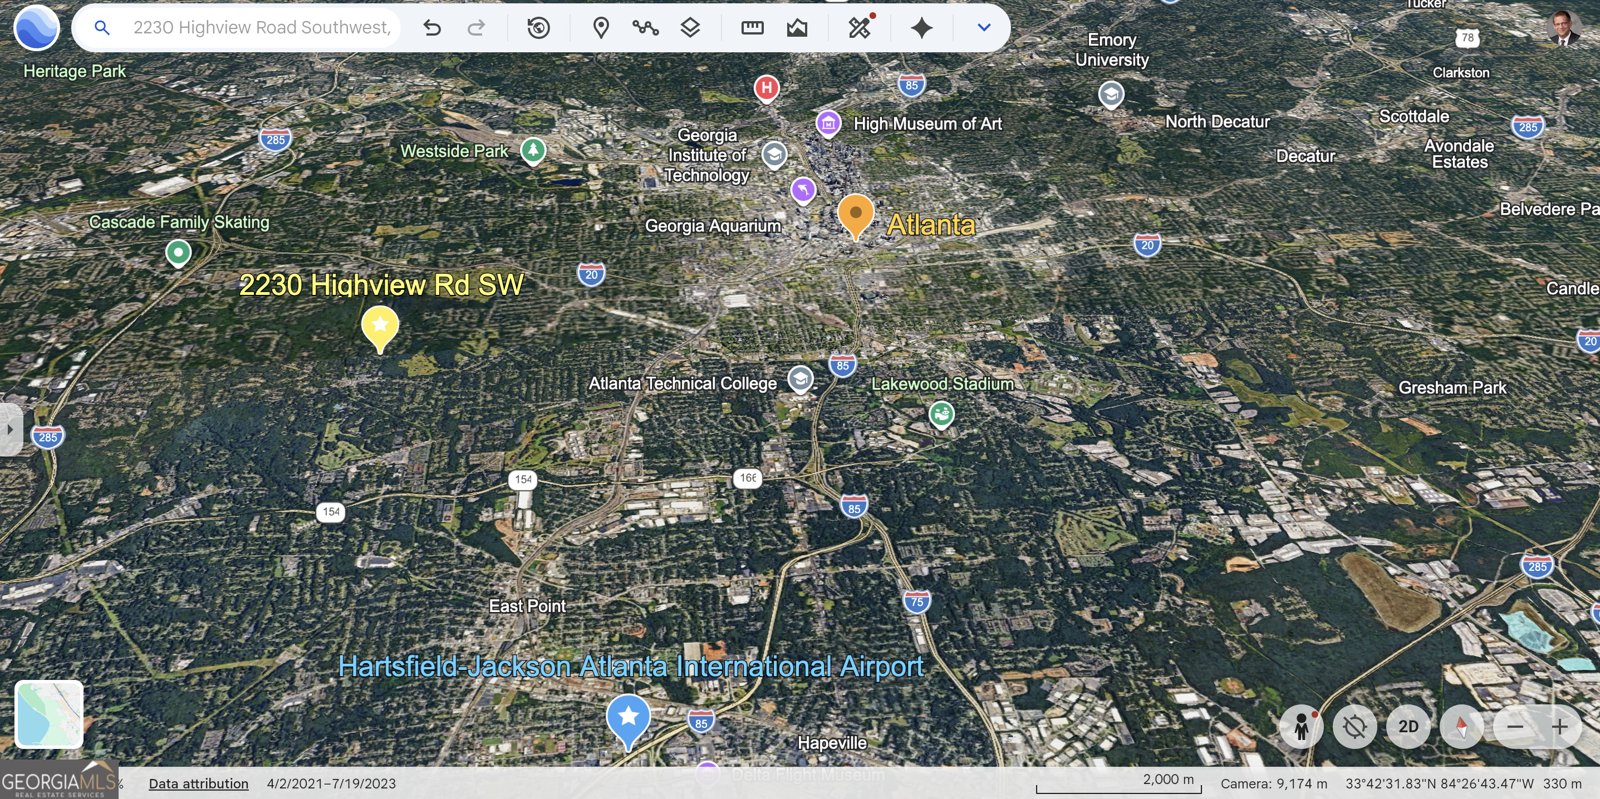The width and height of the screenshot is (1600, 799).
Task: Toggle the Pegman Street View control
Action: [x=1301, y=727]
